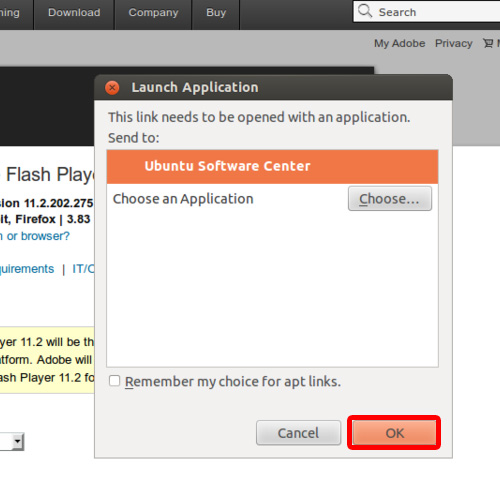
Task: Click the Choose... button
Action: [x=390, y=199]
